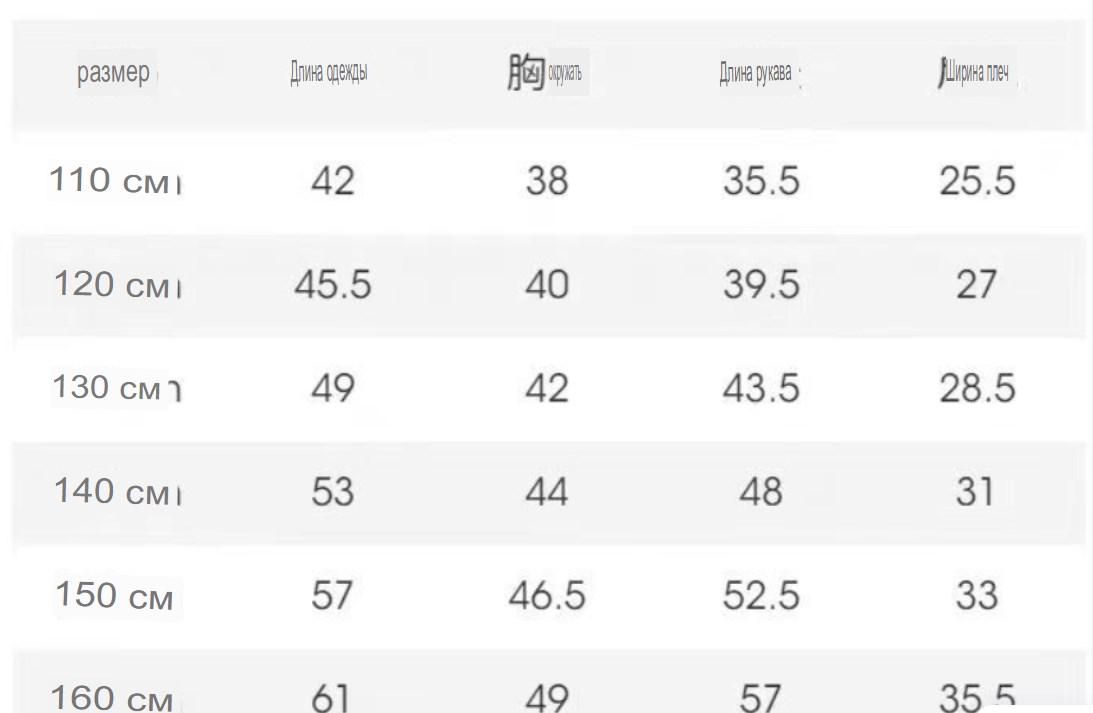The width and height of the screenshot is (1093, 713).
Task: Click clothing length value 45.5
Action: click(x=333, y=285)
